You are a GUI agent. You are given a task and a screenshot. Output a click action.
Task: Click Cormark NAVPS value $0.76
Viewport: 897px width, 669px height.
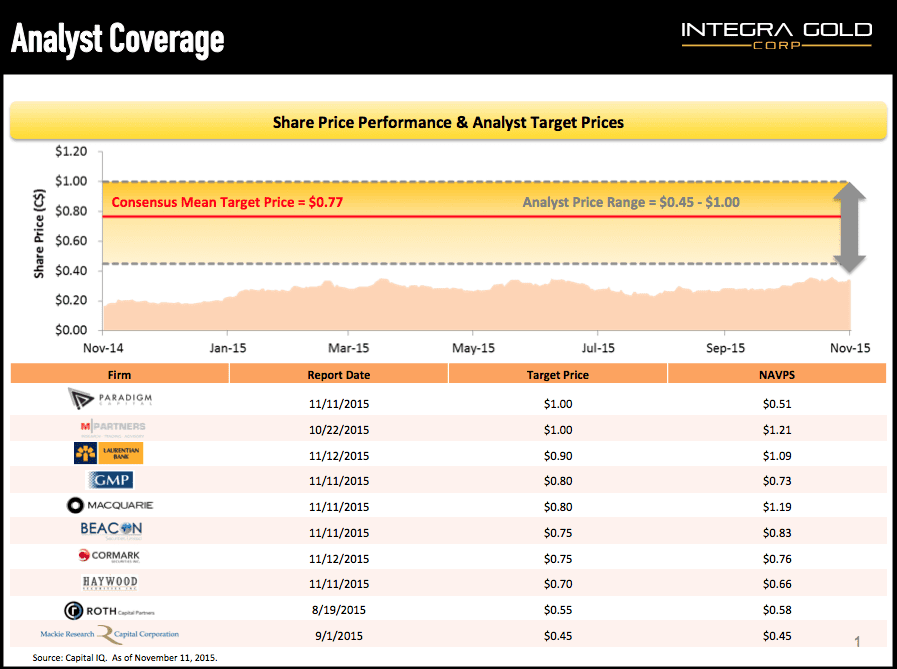coord(777,559)
